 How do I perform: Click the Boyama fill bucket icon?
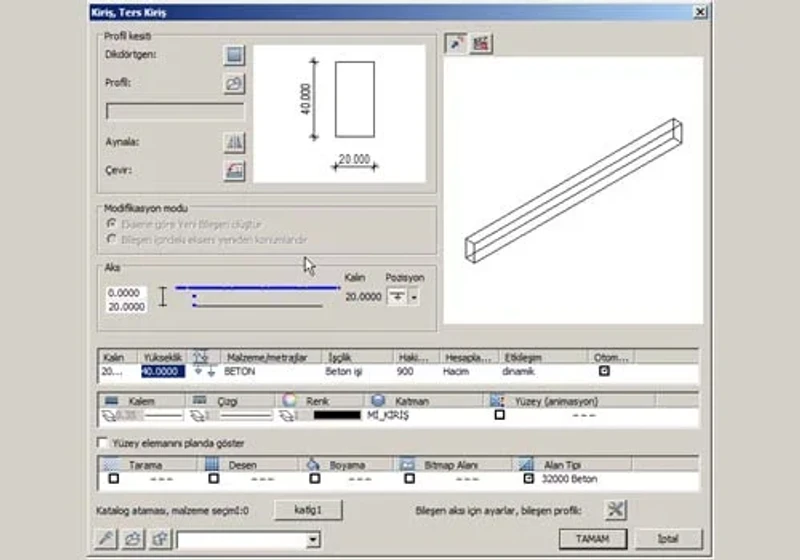[x=313, y=465]
